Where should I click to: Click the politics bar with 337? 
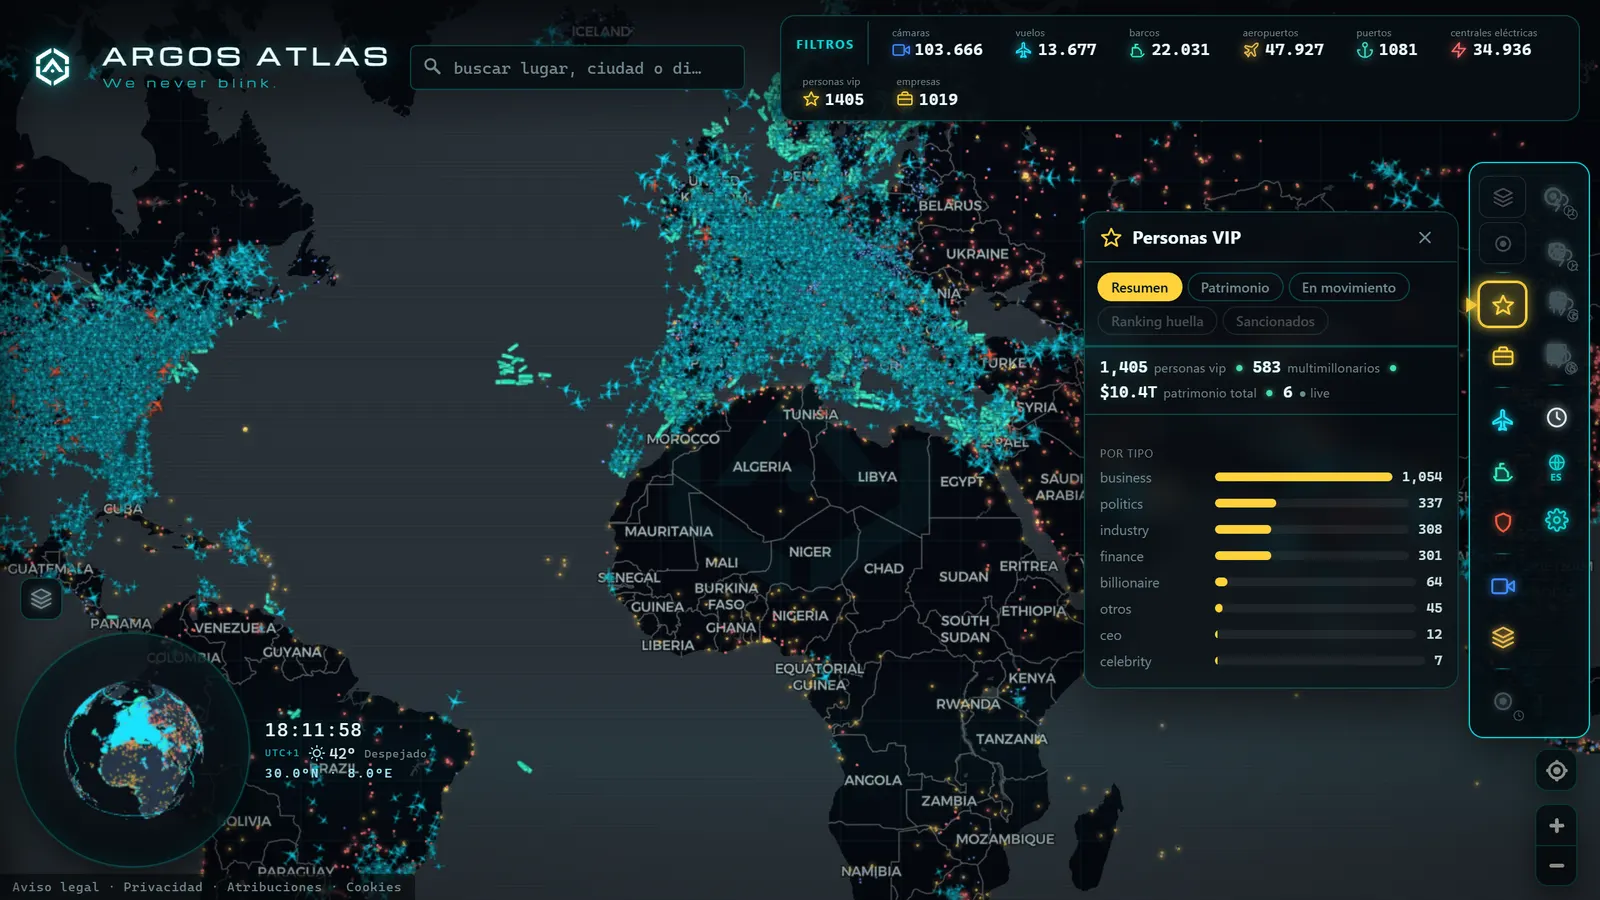point(1271,504)
